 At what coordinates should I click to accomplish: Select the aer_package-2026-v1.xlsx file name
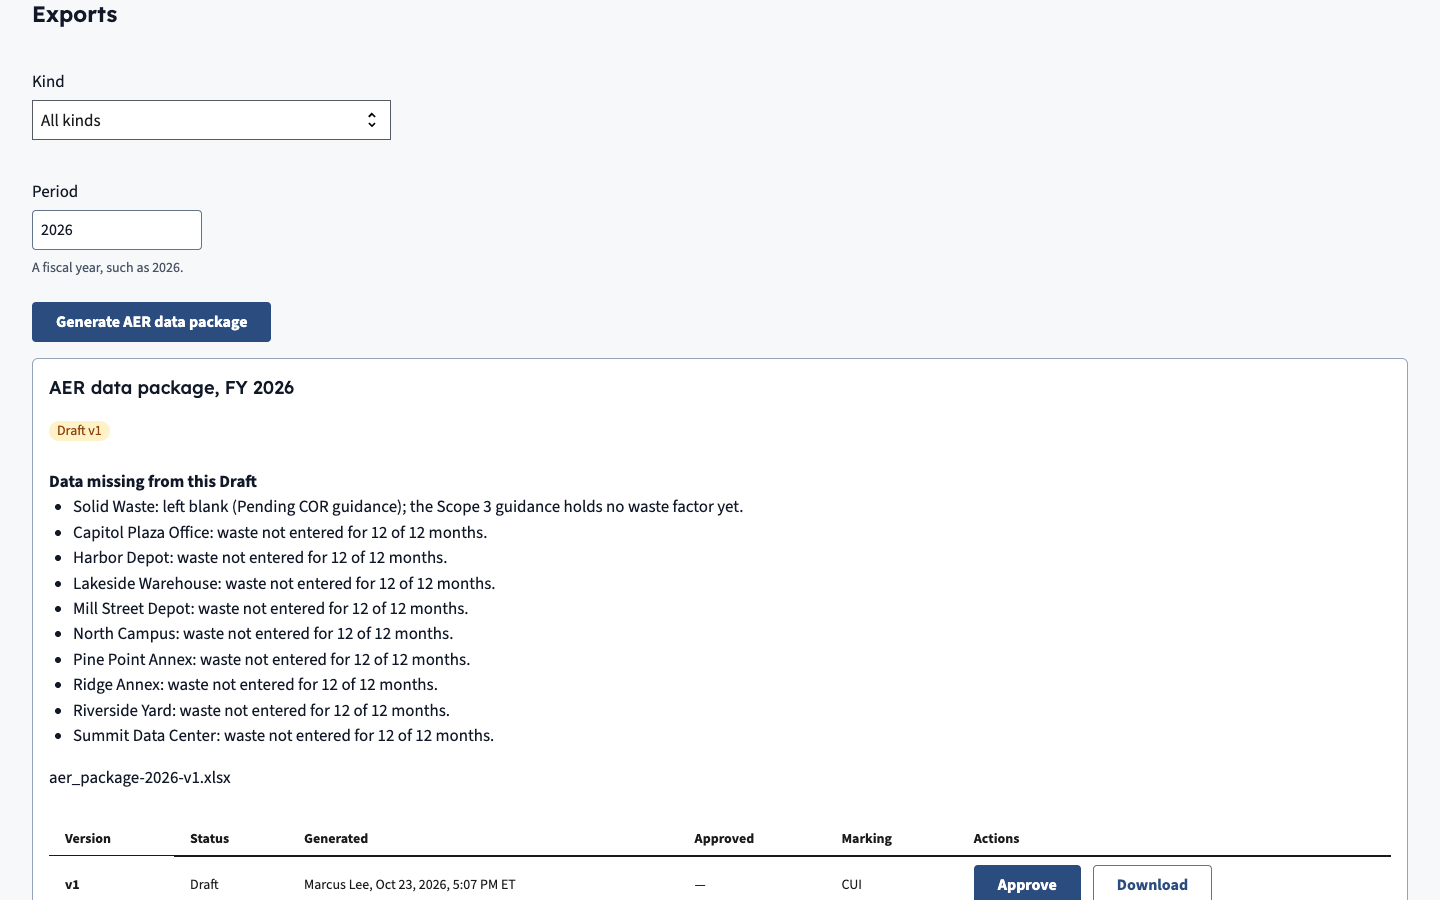click(x=140, y=777)
